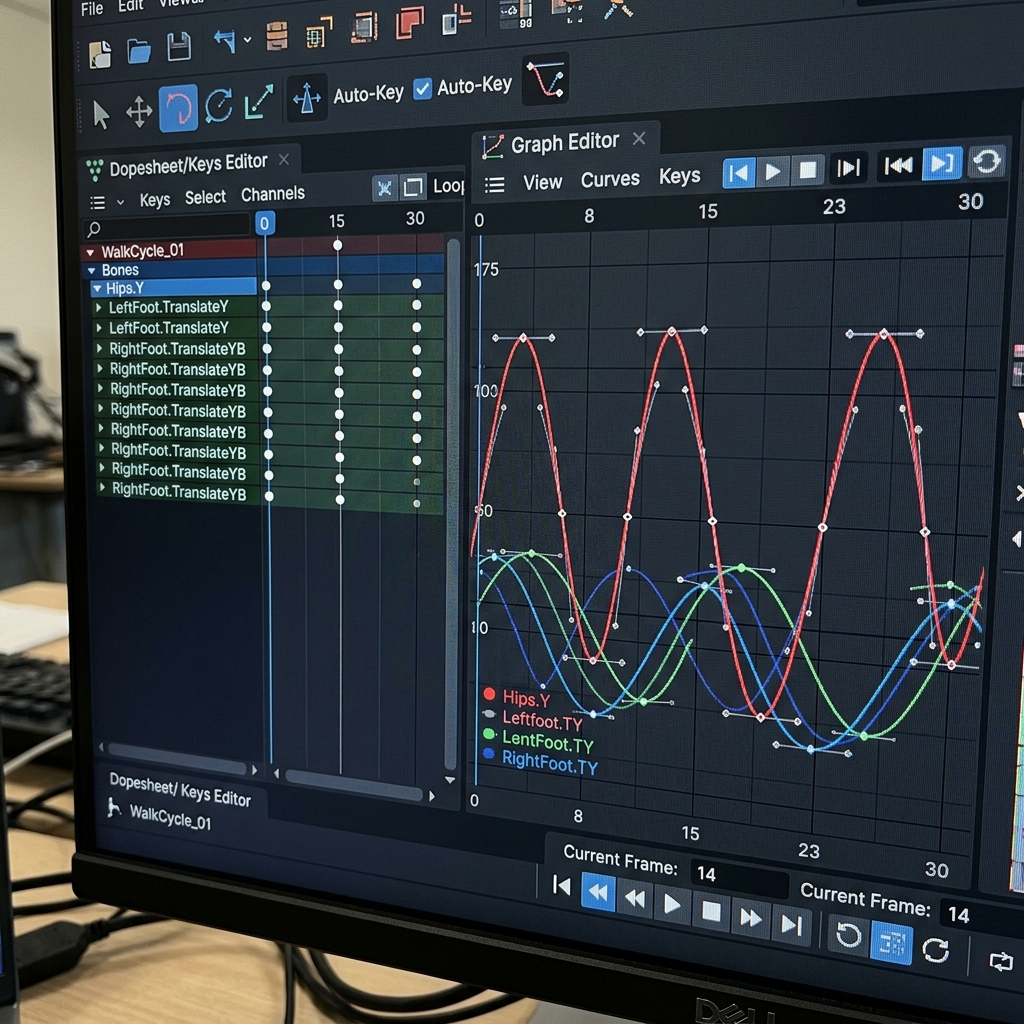Collapse the WalkCycle_01 tree row
This screenshot has height=1024, width=1024.
[90, 252]
